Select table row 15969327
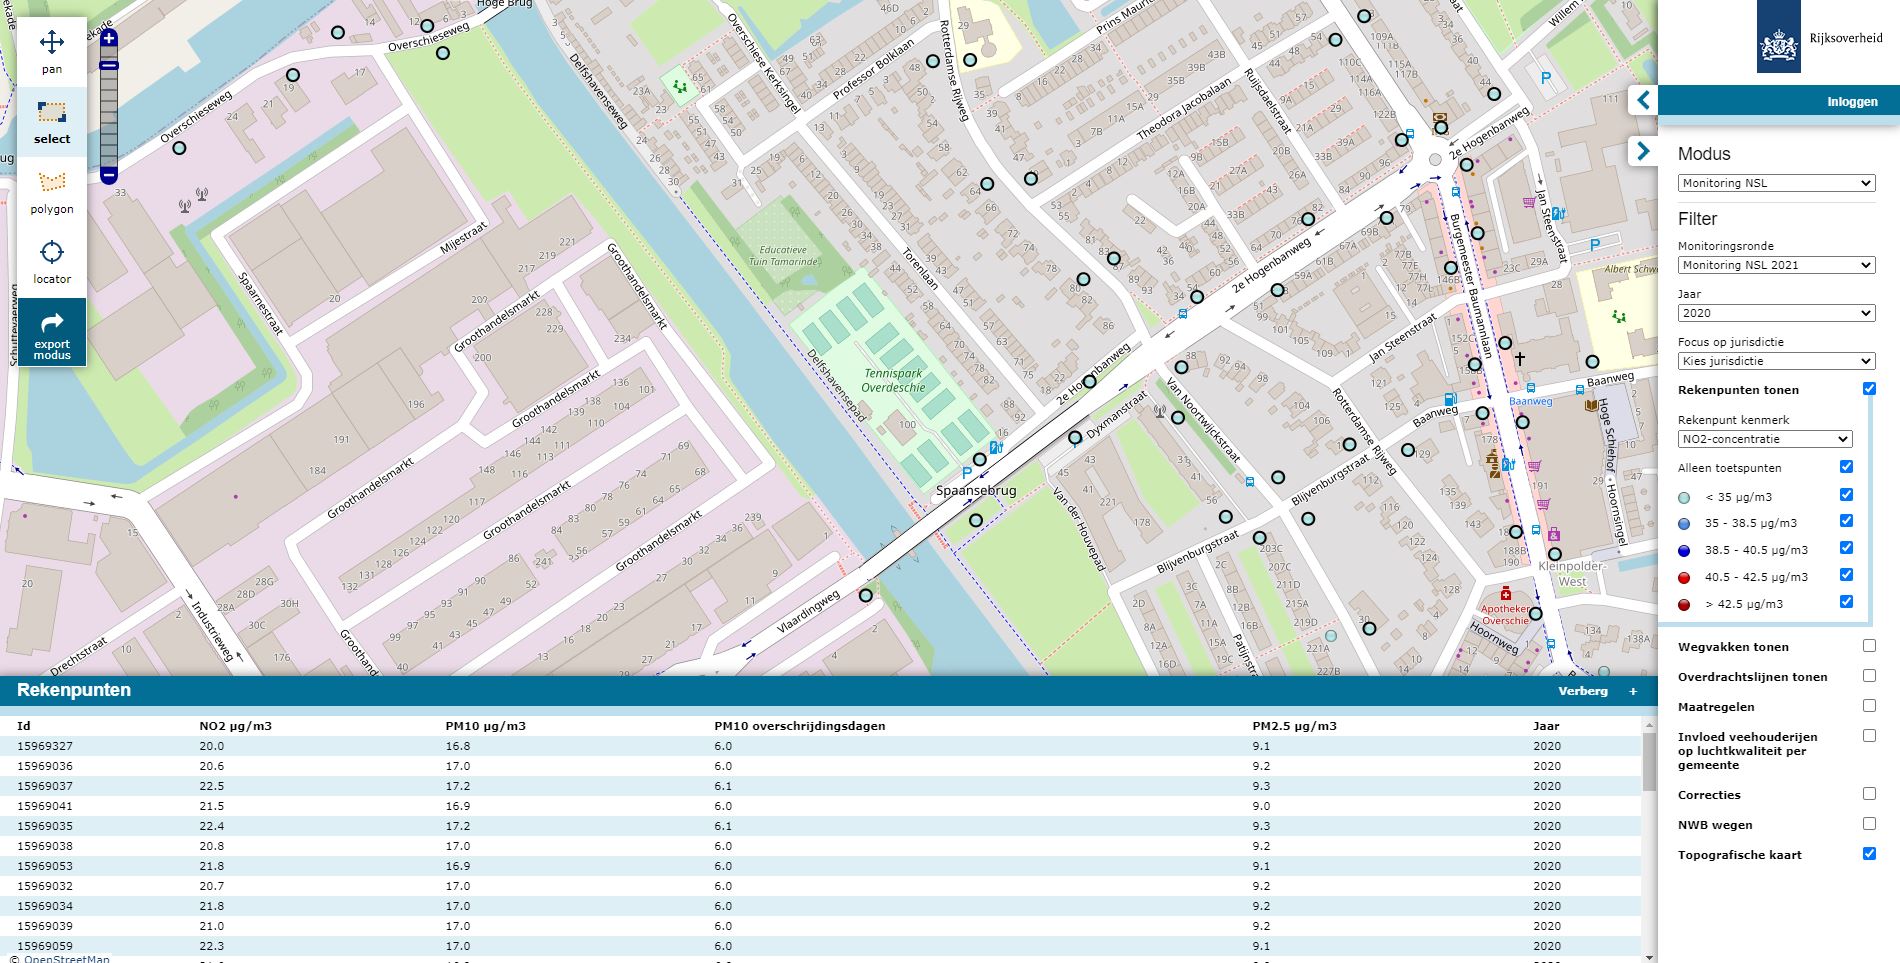Image resolution: width=1900 pixels, height=963 pixels. tap(820, 746)
